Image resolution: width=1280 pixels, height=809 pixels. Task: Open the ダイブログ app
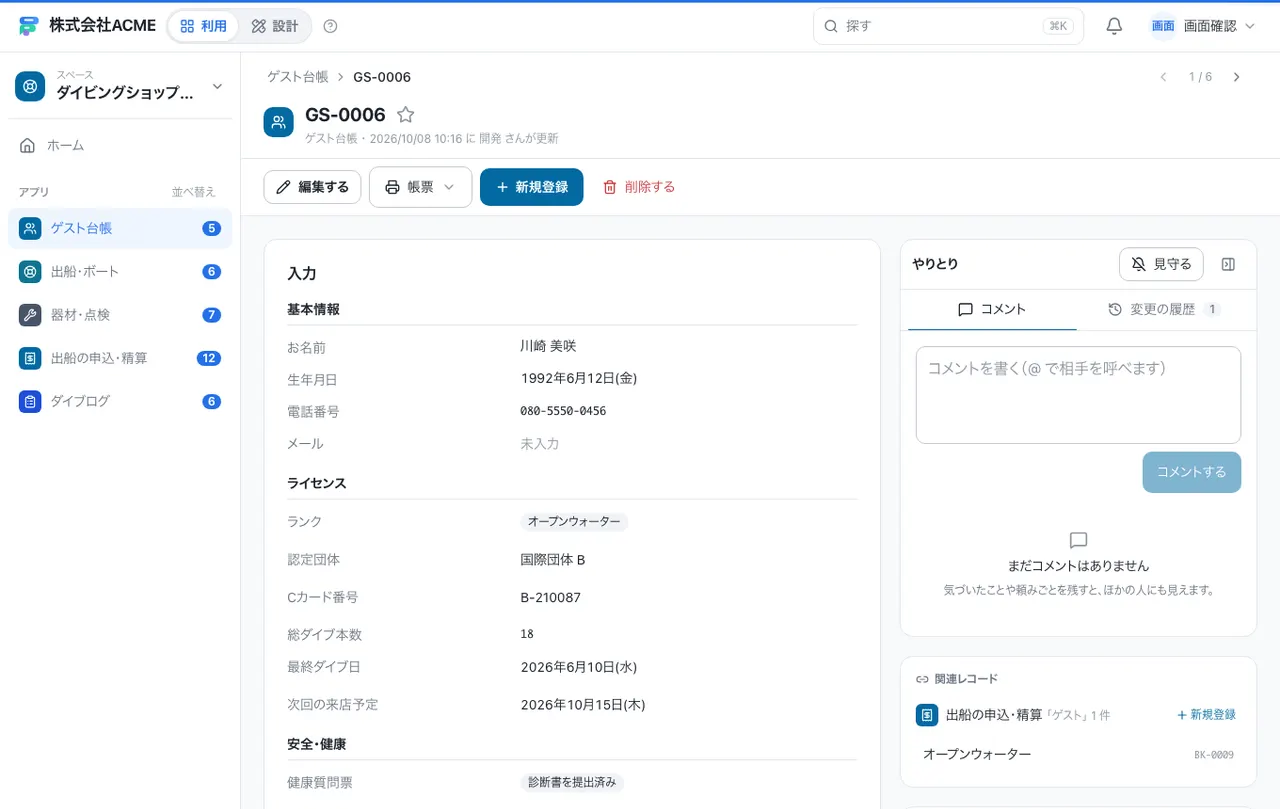click(x=120, y=401)
